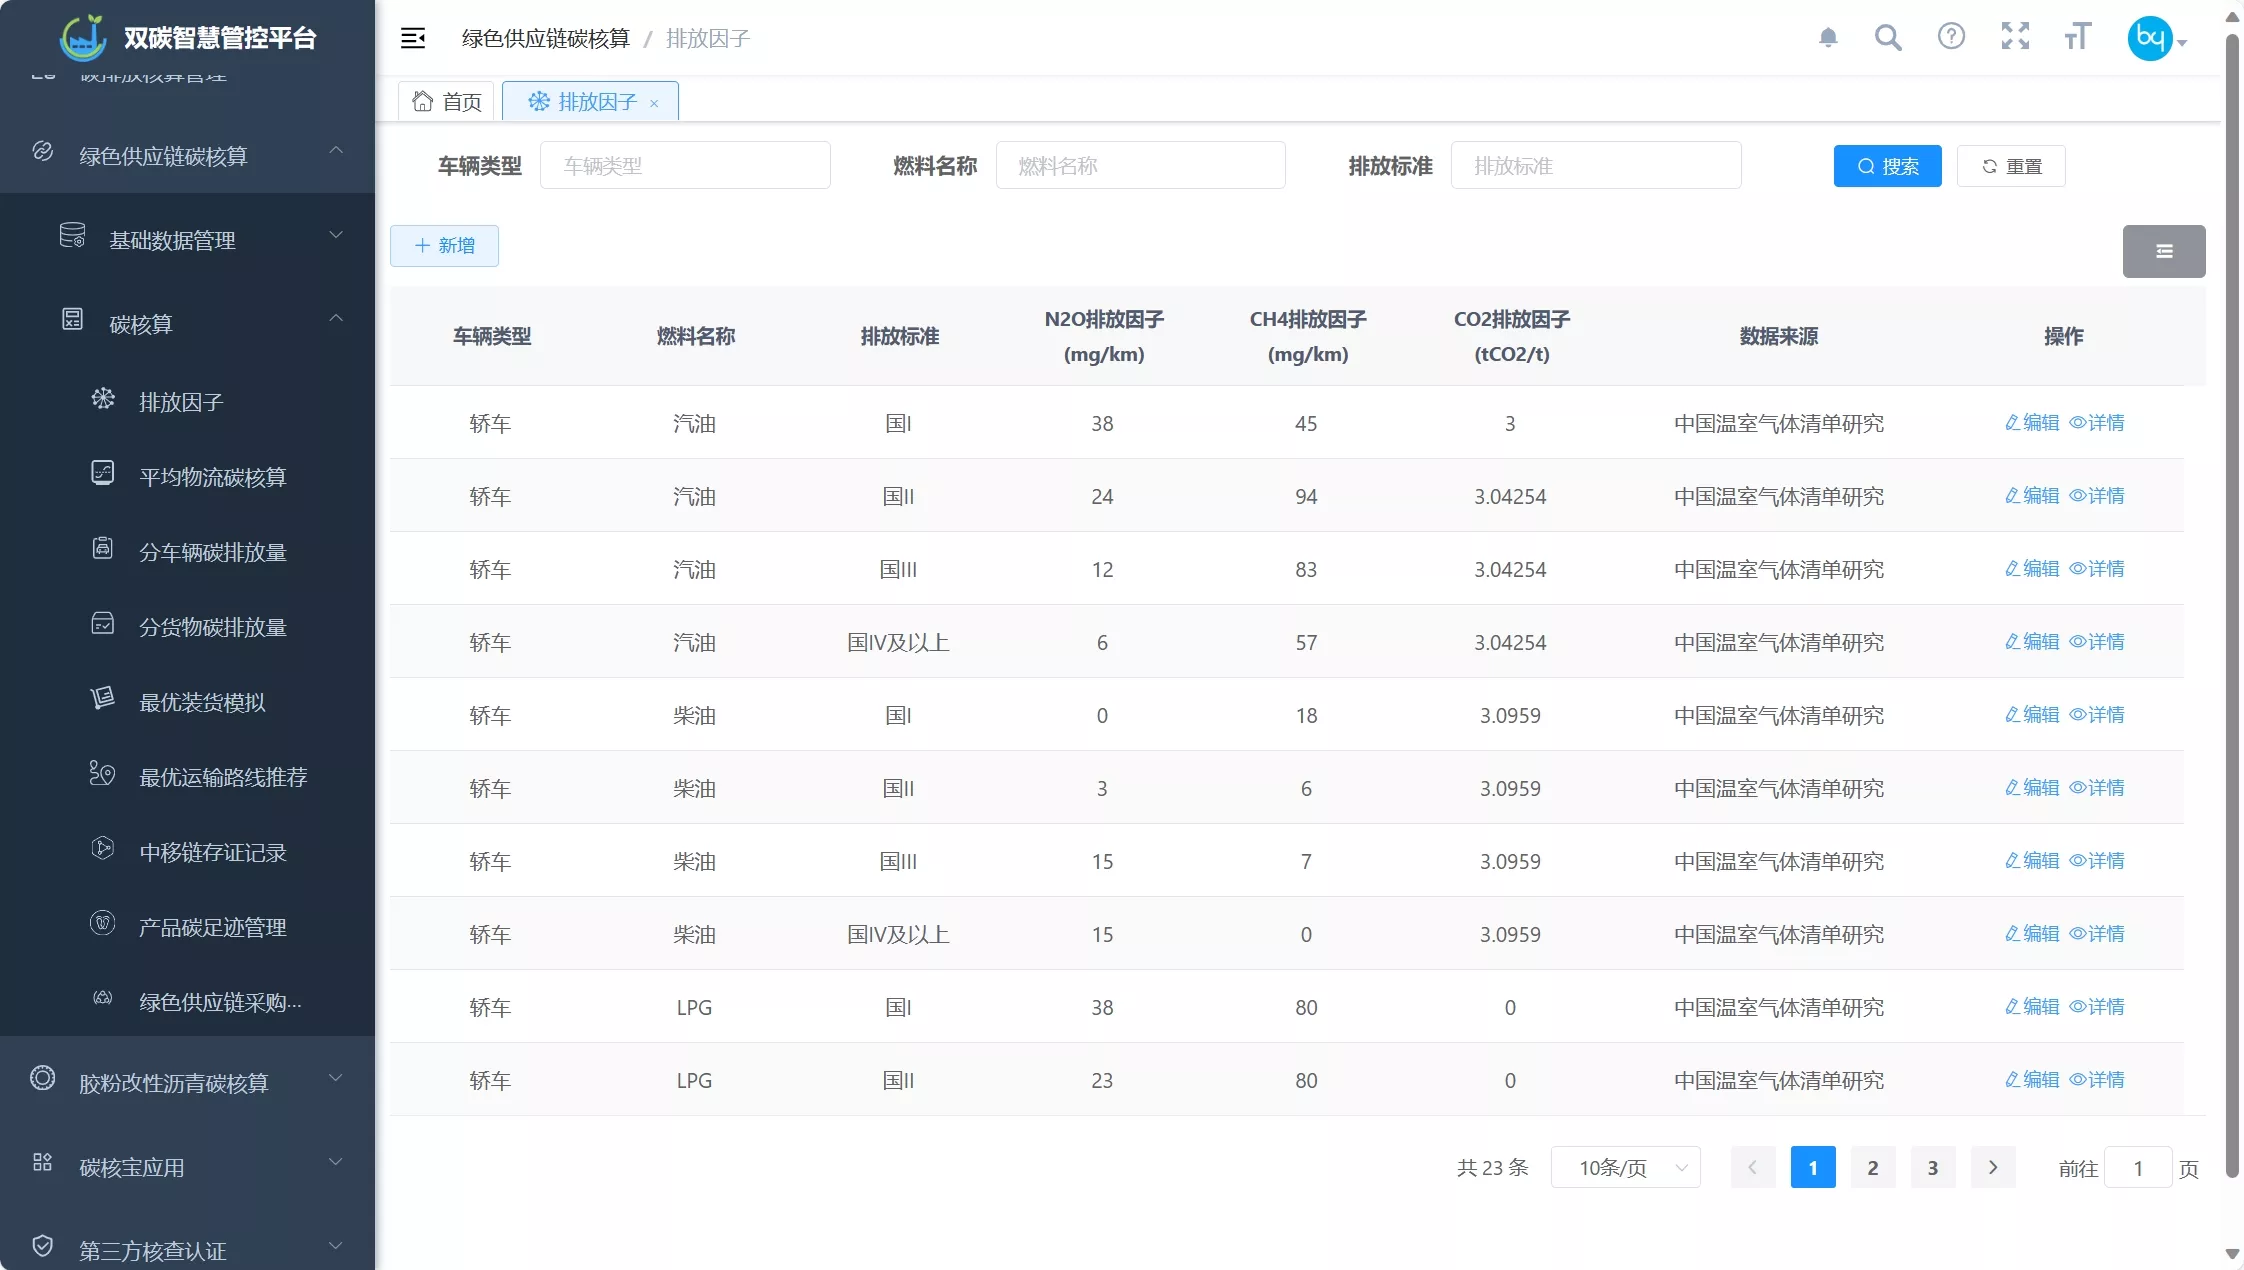Go to page 3
The height and width of the screenshot is (1270, 2244).
pyautogui.click(x=1933, y=1168)
